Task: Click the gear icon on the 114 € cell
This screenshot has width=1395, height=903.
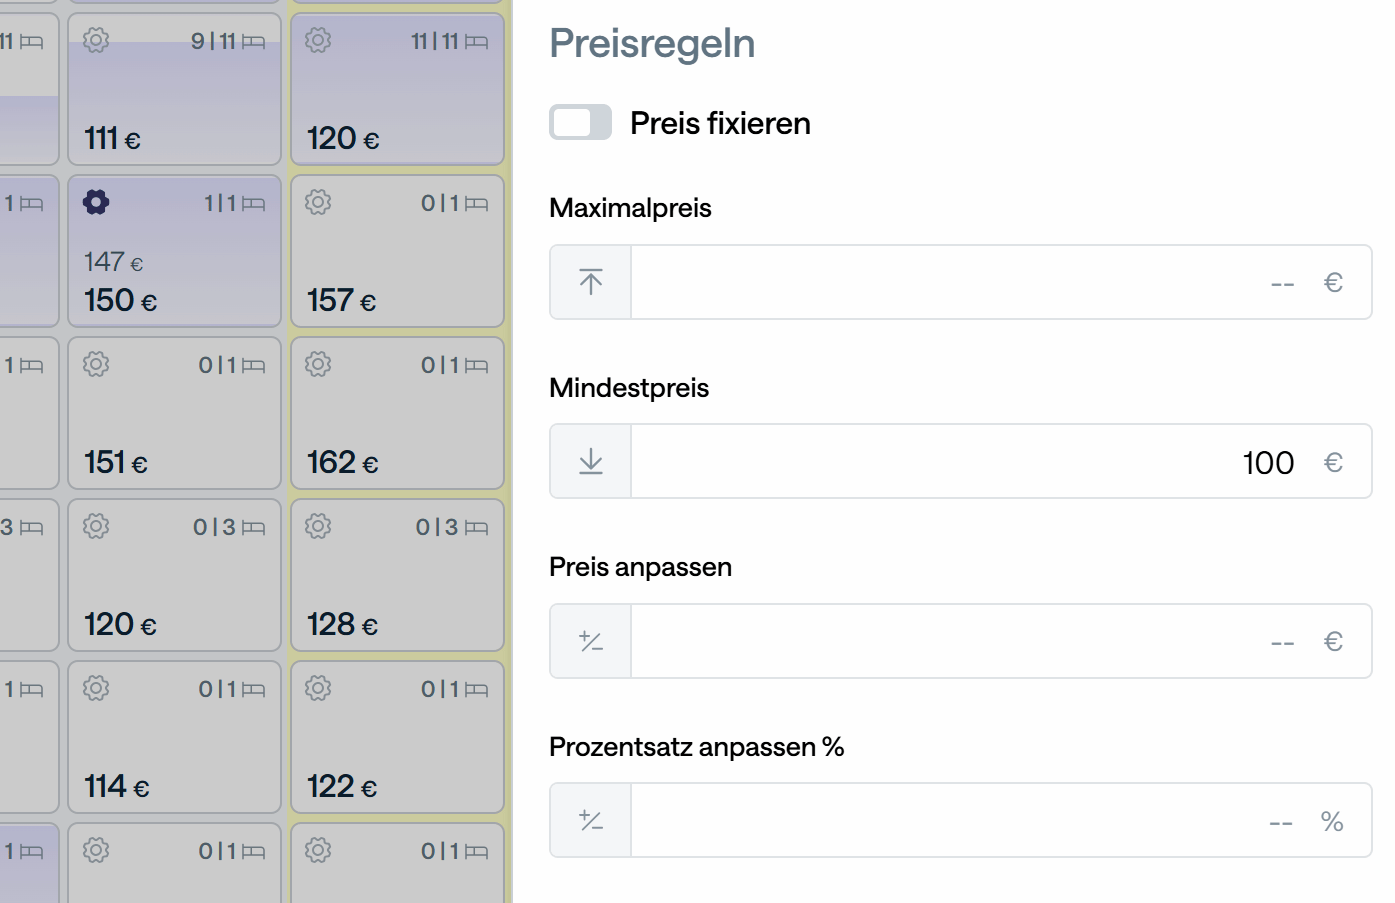Action: pos(96,688)
